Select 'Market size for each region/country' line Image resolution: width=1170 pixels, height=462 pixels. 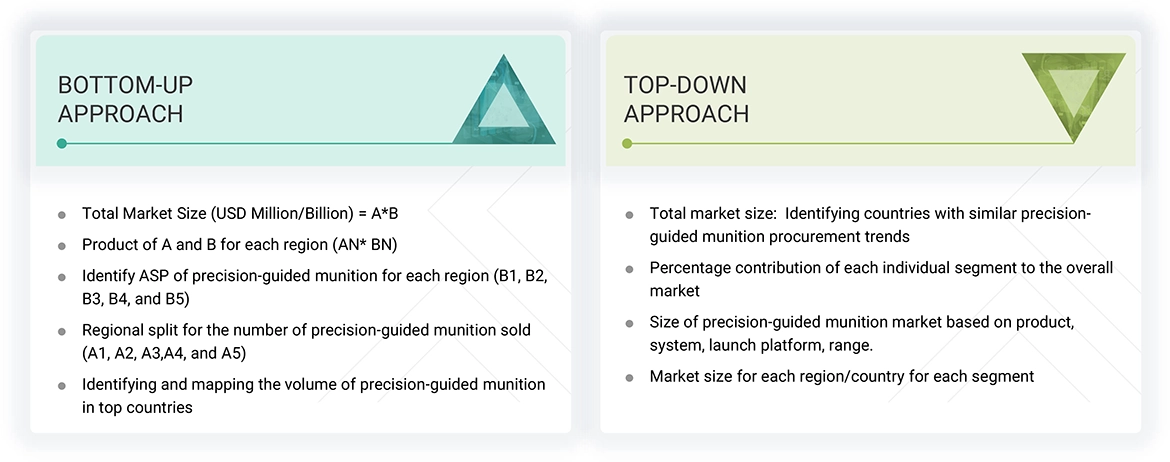841,377
